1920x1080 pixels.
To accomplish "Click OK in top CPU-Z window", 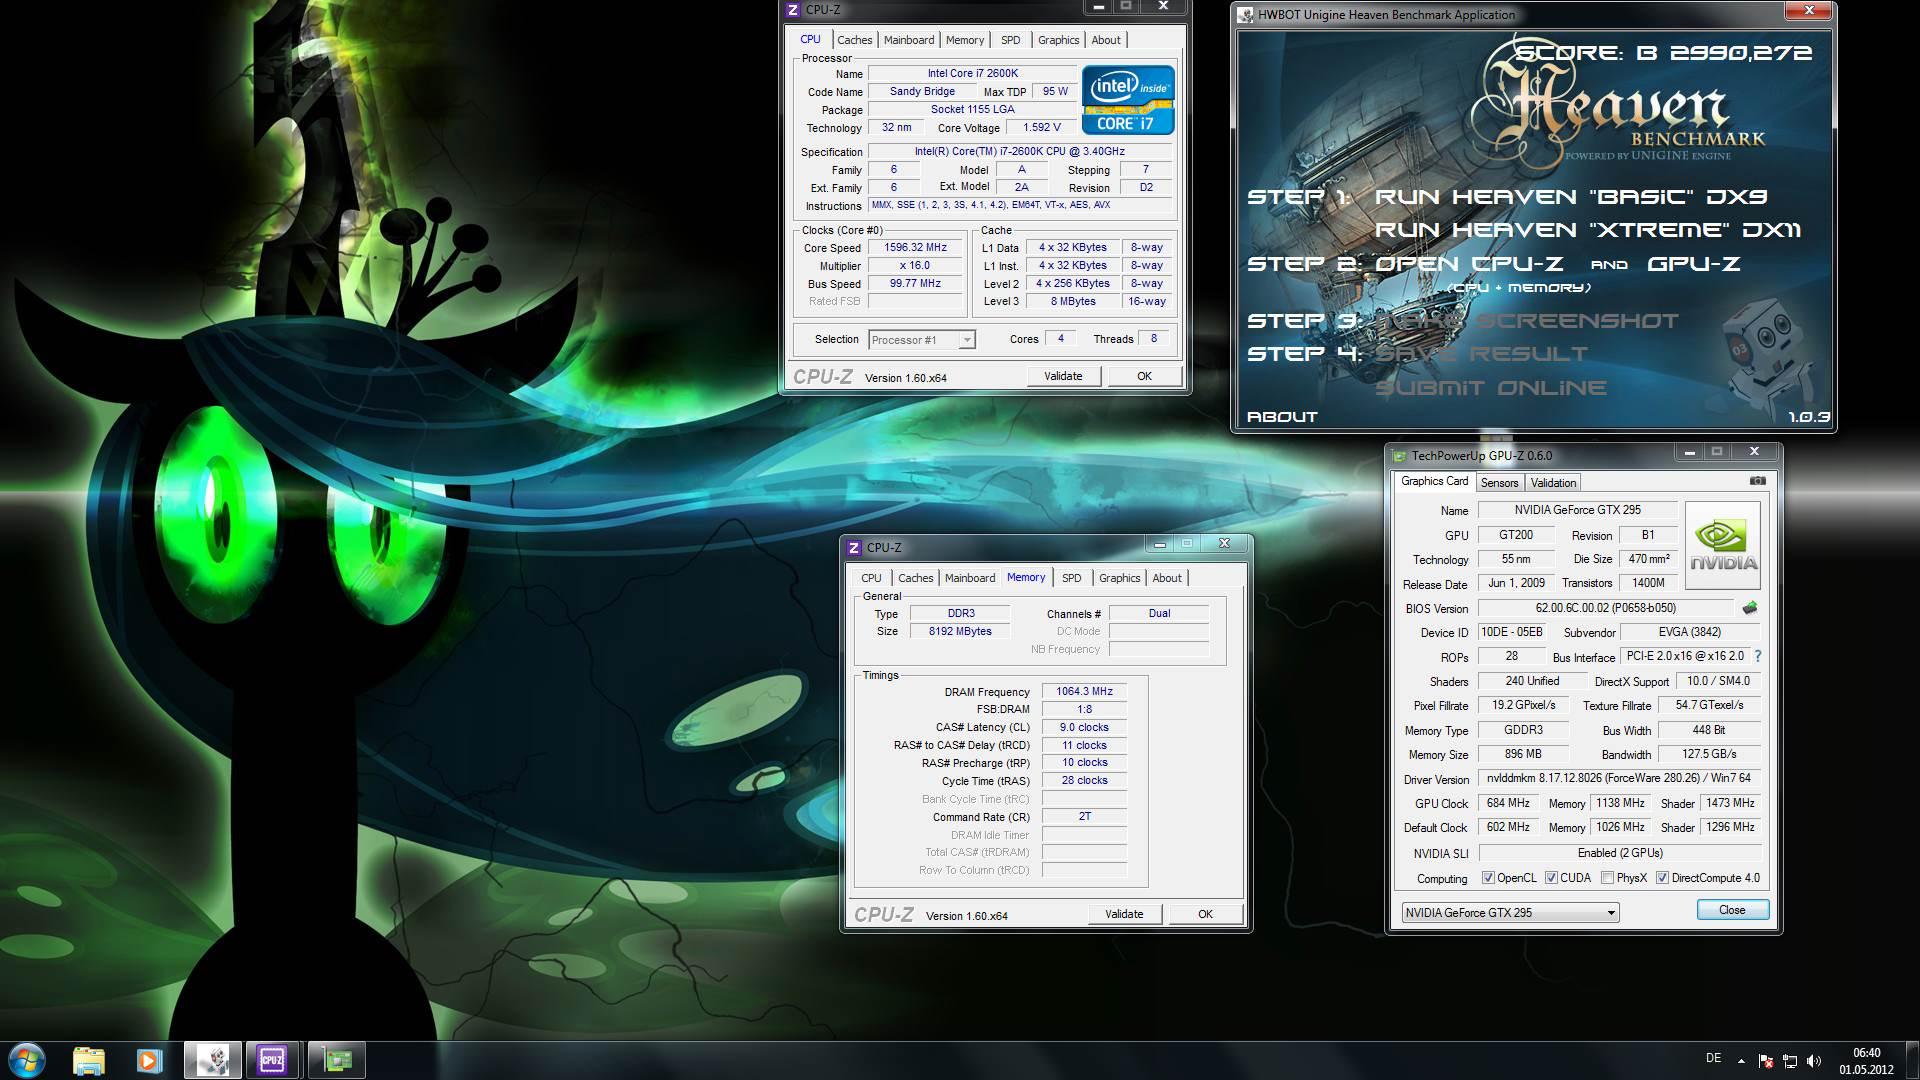I will coord(1144,376).
